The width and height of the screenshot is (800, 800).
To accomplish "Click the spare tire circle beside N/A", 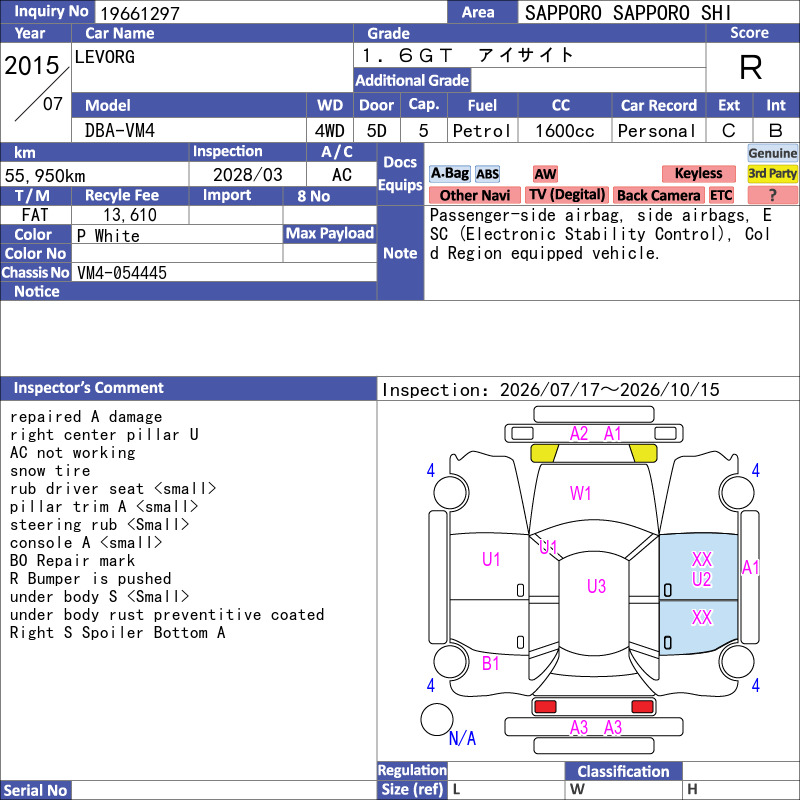I will tap(437, 719).
